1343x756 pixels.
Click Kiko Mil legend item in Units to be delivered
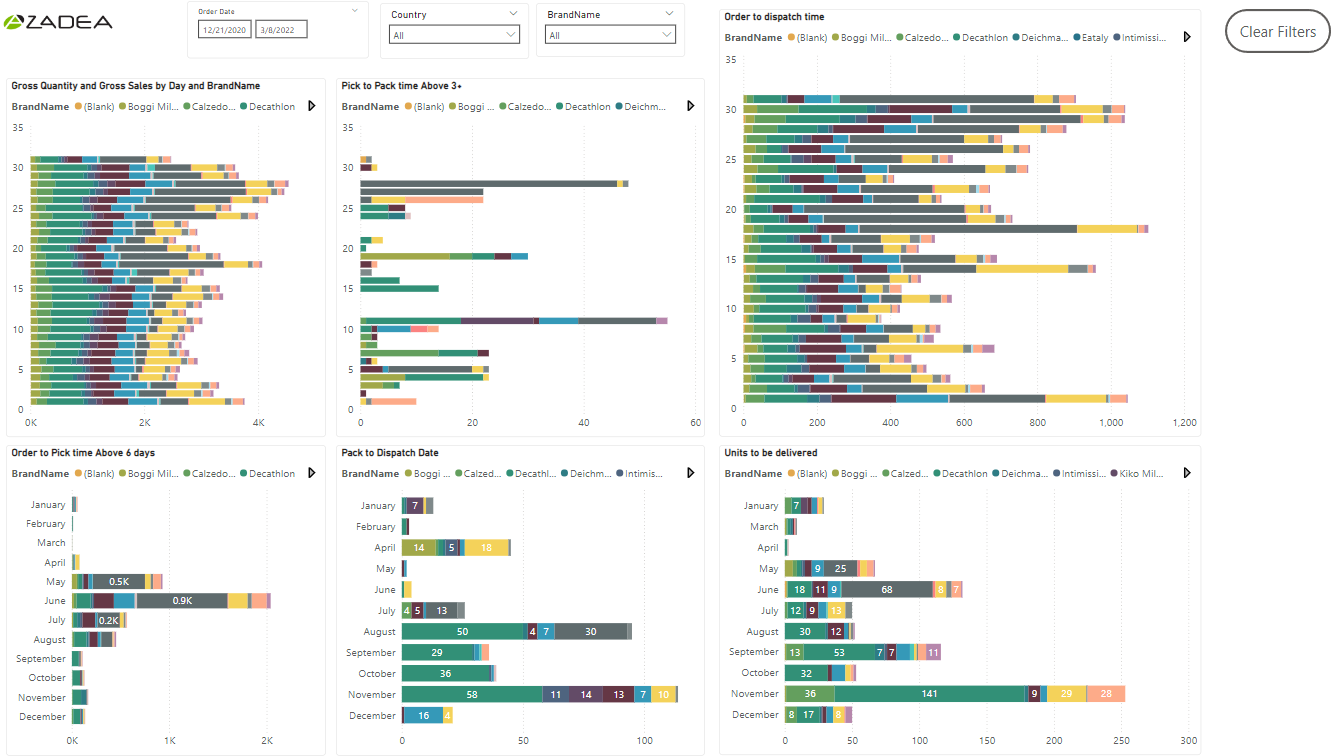[x=1138, y=474]
